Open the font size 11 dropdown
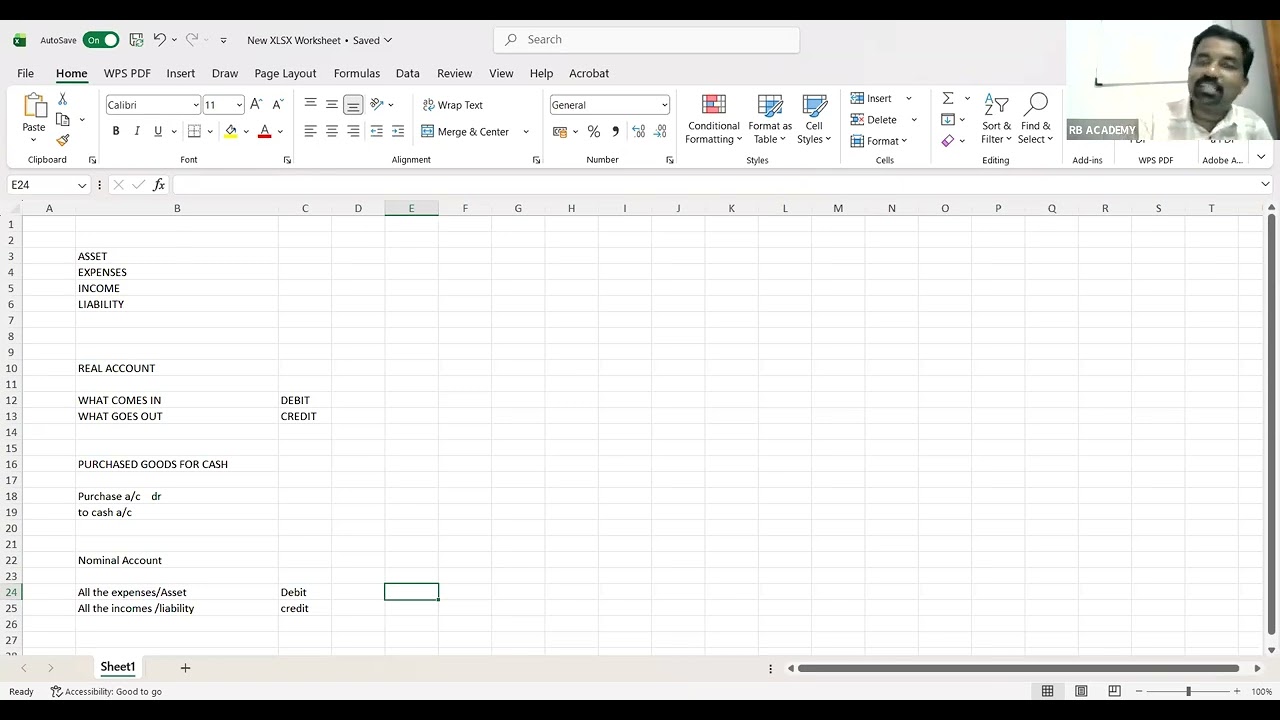1280x720 pixels. point(239,105)
